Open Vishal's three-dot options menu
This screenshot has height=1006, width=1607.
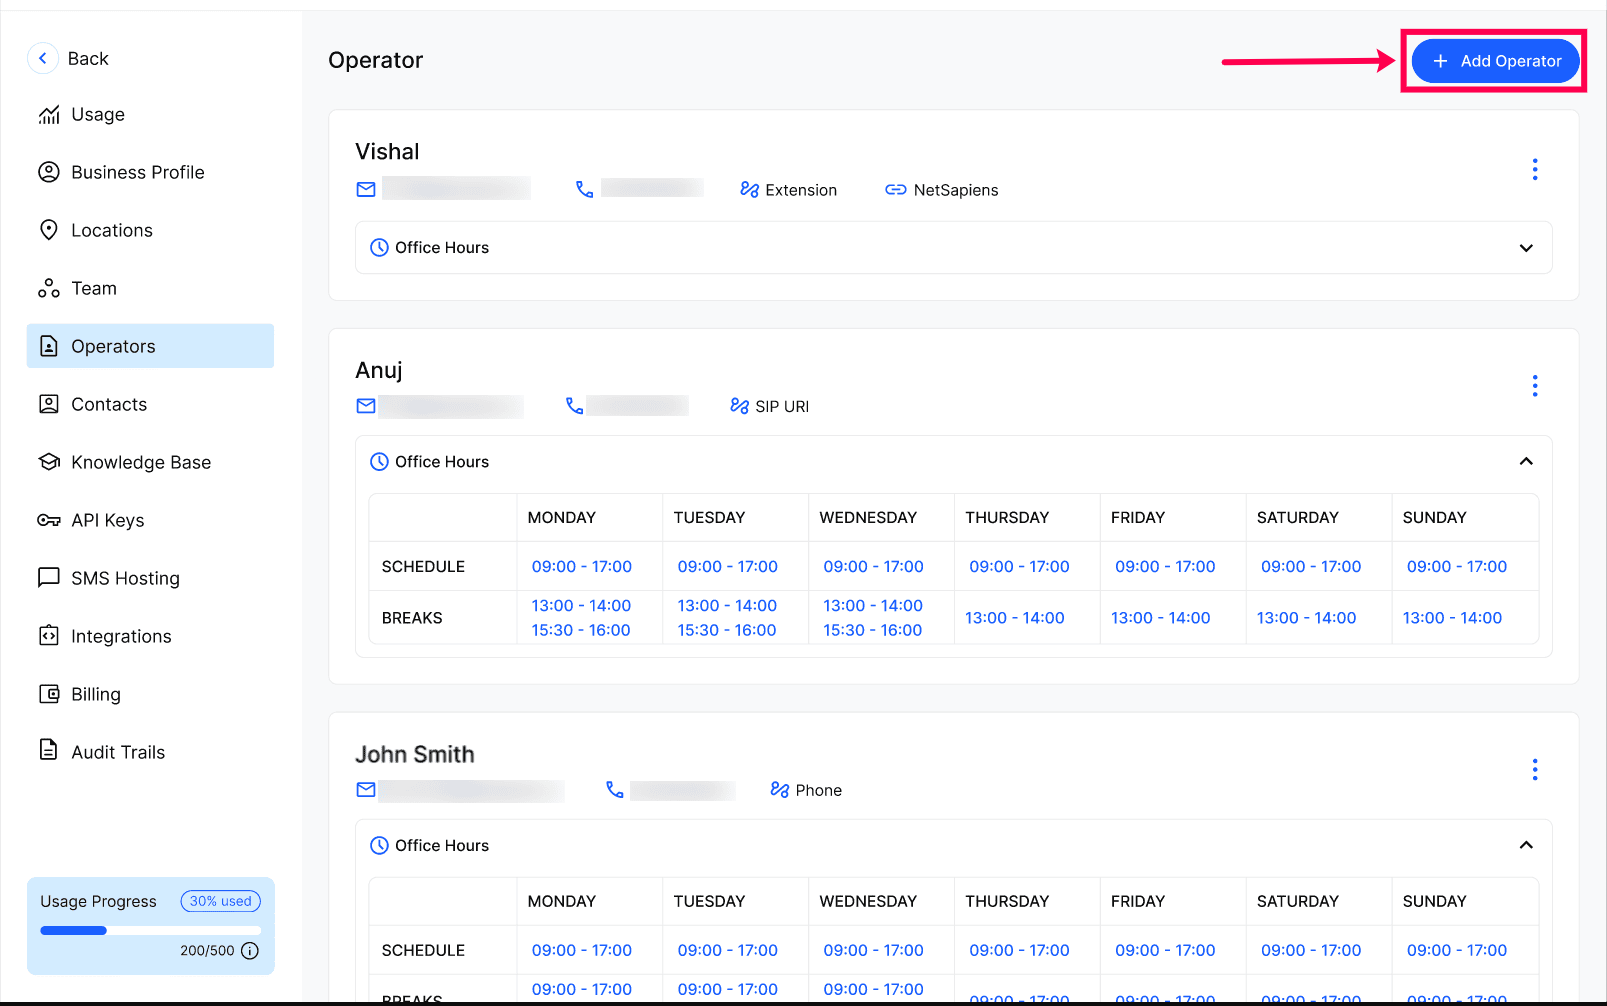click(1534, 169)
